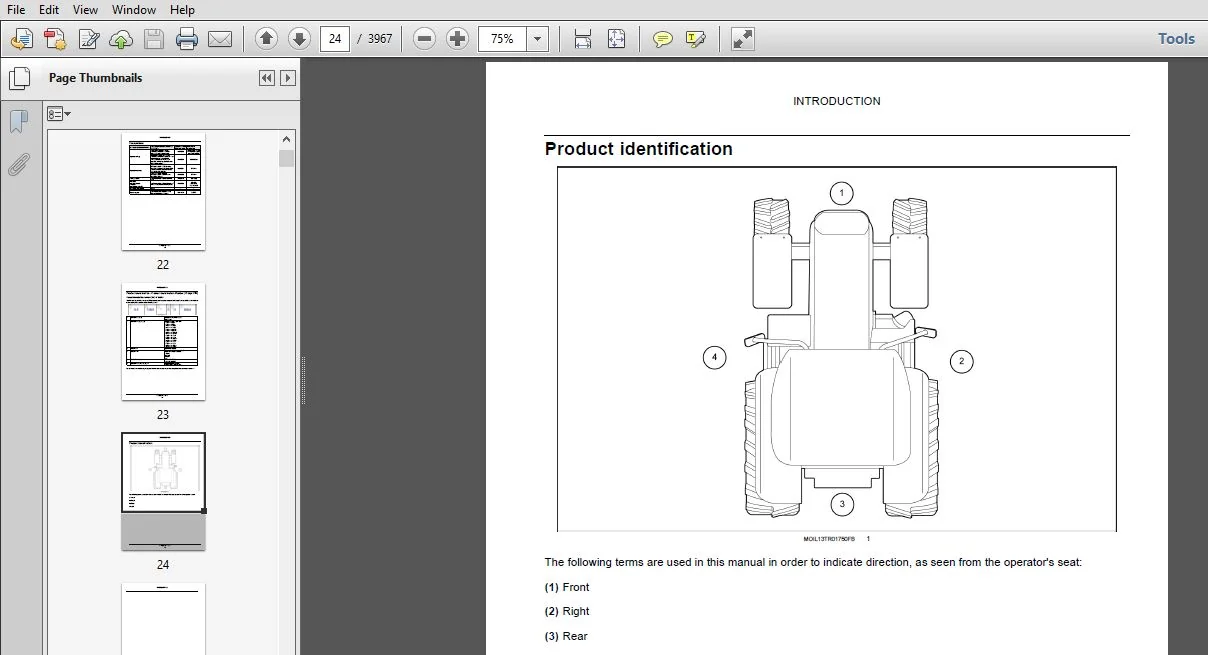Click the panel expand right-arrow button
1208x655 pixels.
click(288, 78)
